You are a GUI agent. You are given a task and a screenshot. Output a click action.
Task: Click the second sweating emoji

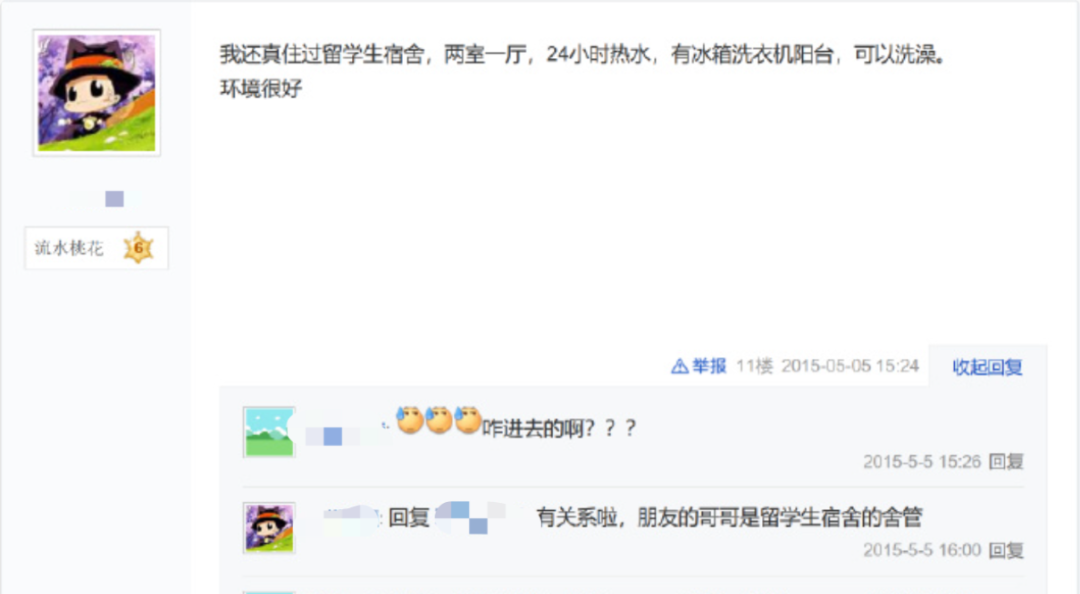[439, 420]
